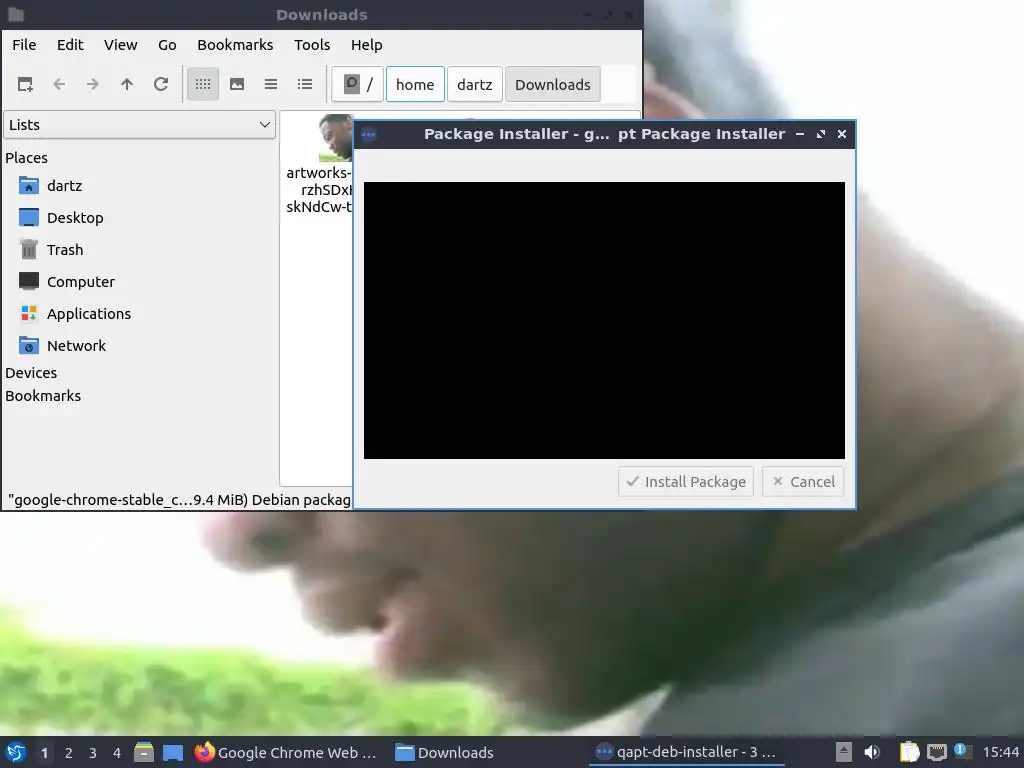
Task: Switch to Google Chrome Web Firefox window
Action: pyautogui.click(x=286, y=752)
